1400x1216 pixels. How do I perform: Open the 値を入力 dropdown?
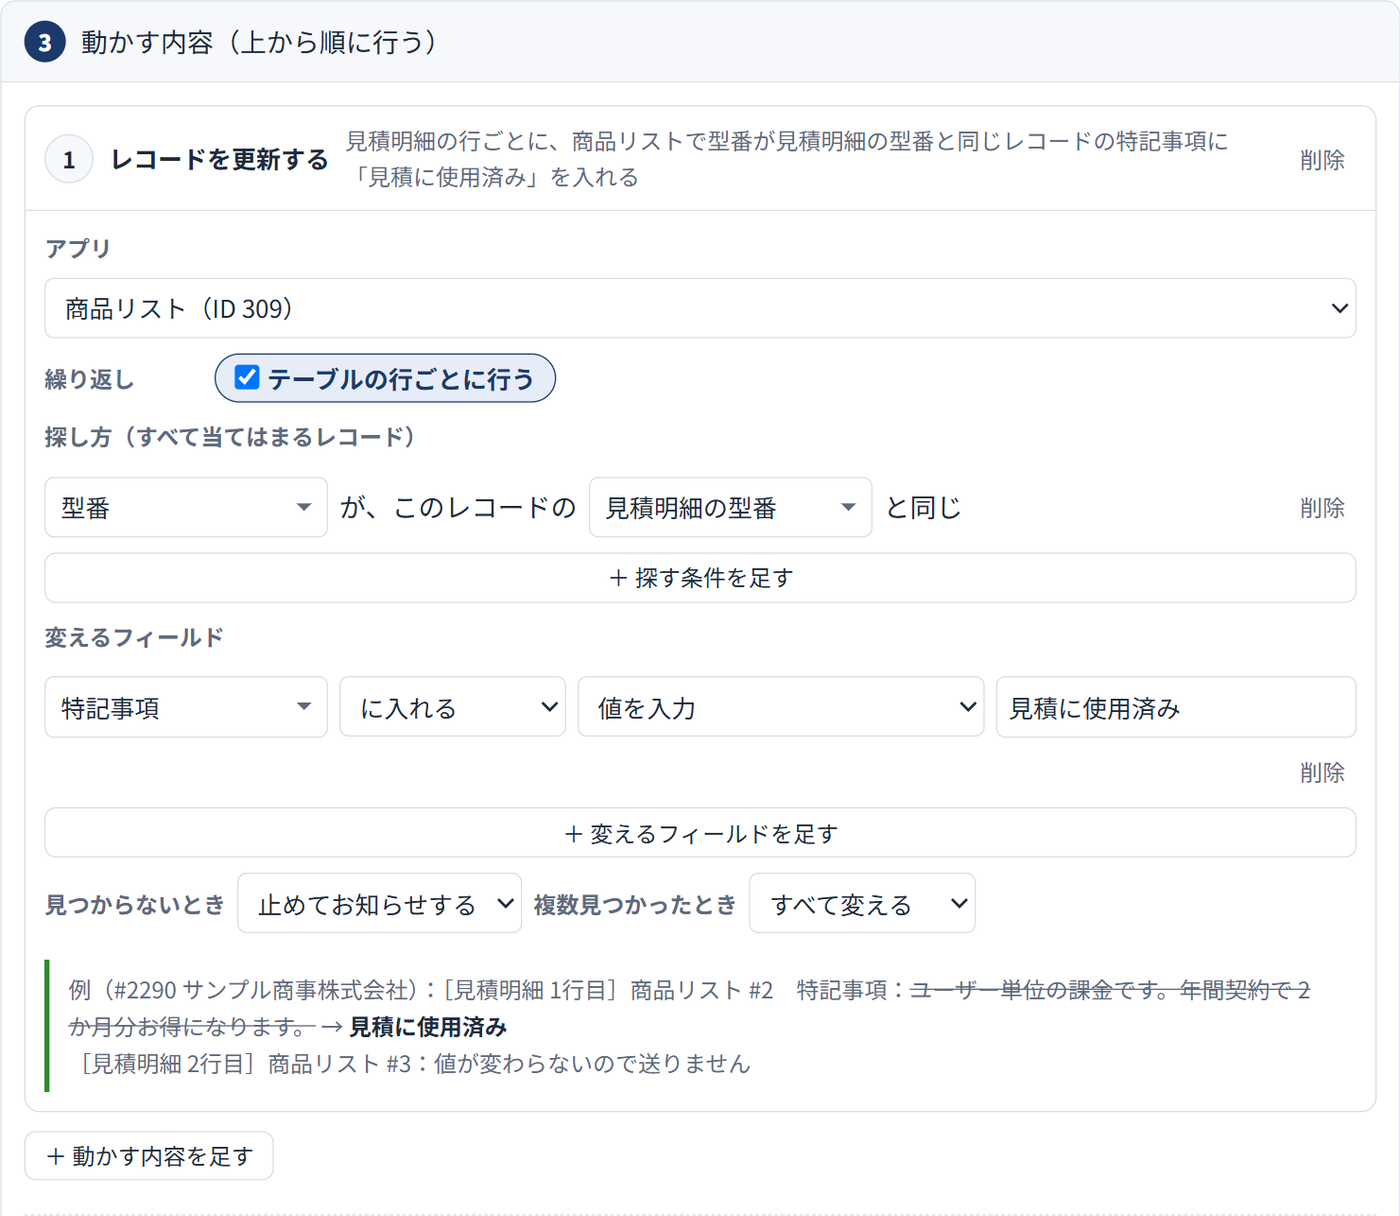[x=781, y=707]
